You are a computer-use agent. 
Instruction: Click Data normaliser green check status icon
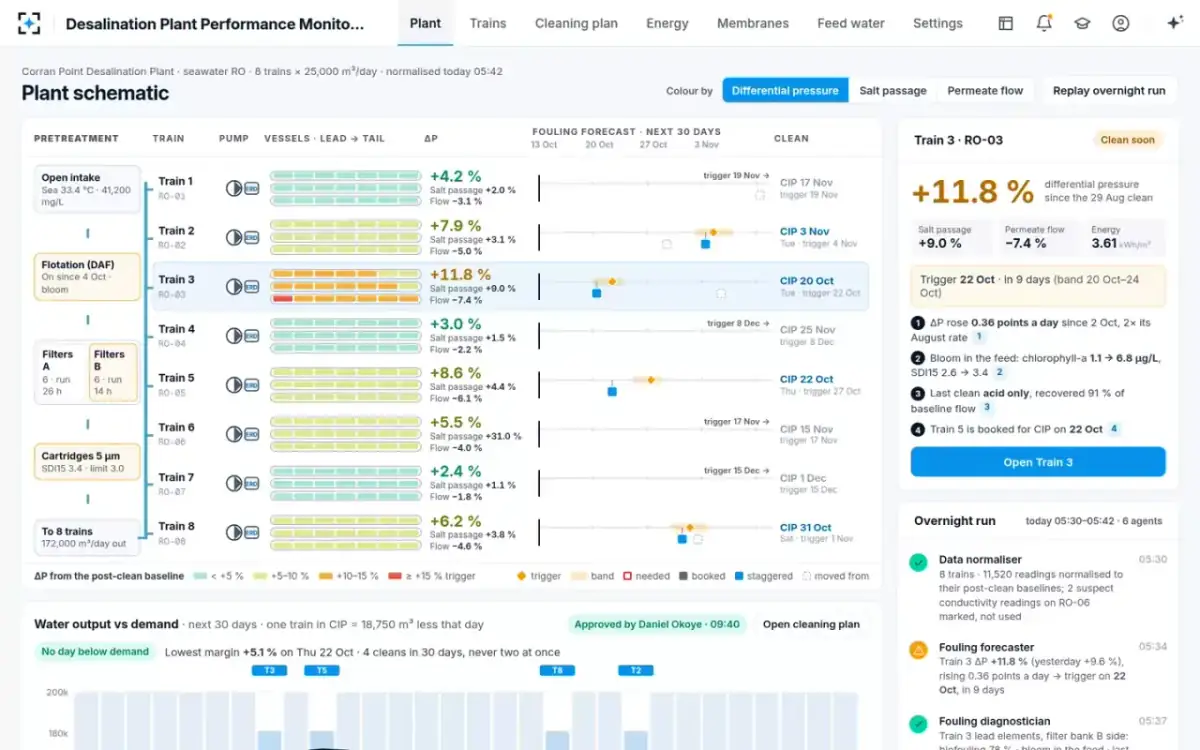(x=918, y=563)
